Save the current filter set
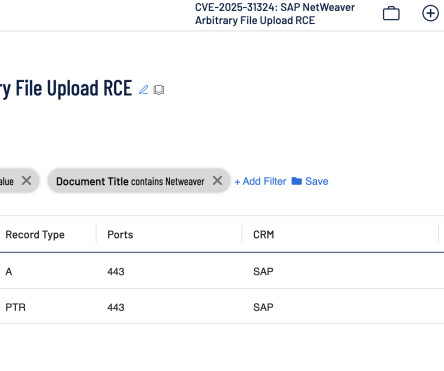 click(x=310, y=181)
